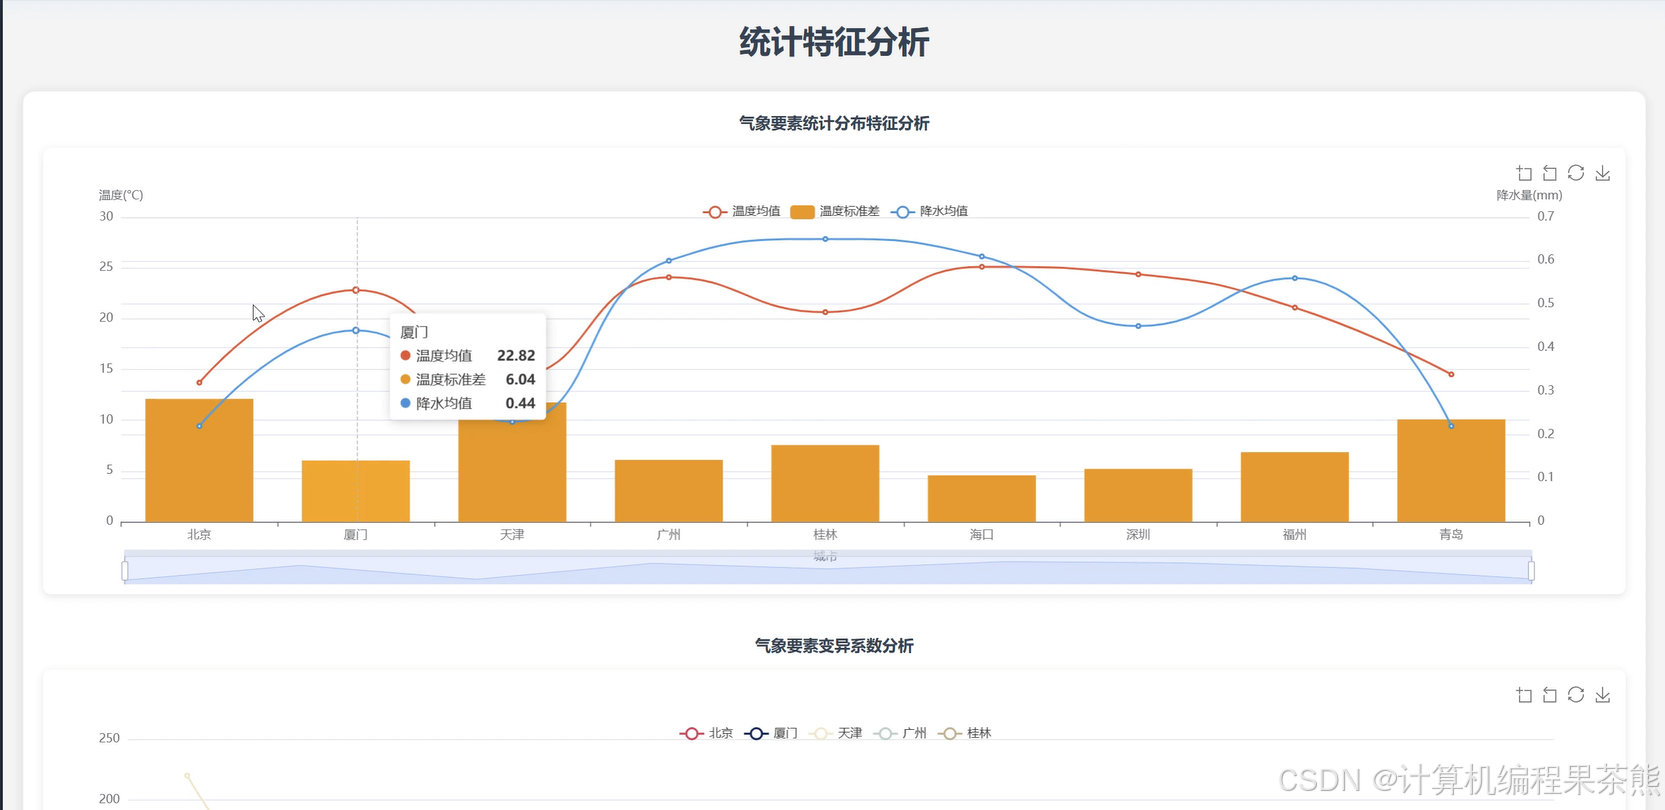The image size is (1665, 810).
Task: Click area zoom icon in 气象要素变异系数分析 chart
Action: 1524,695
